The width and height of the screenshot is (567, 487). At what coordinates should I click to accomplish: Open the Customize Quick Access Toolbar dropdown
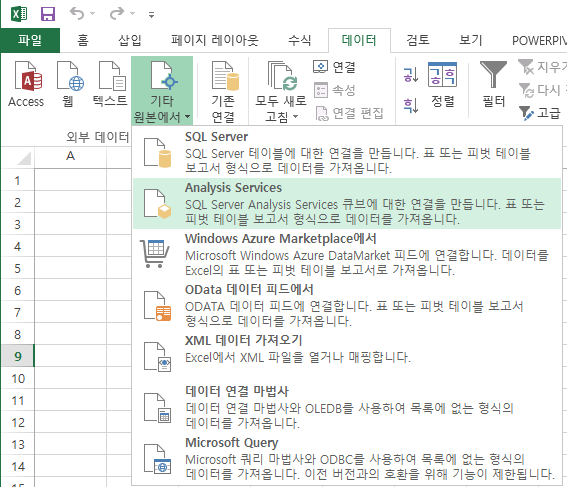pos(152,14)
